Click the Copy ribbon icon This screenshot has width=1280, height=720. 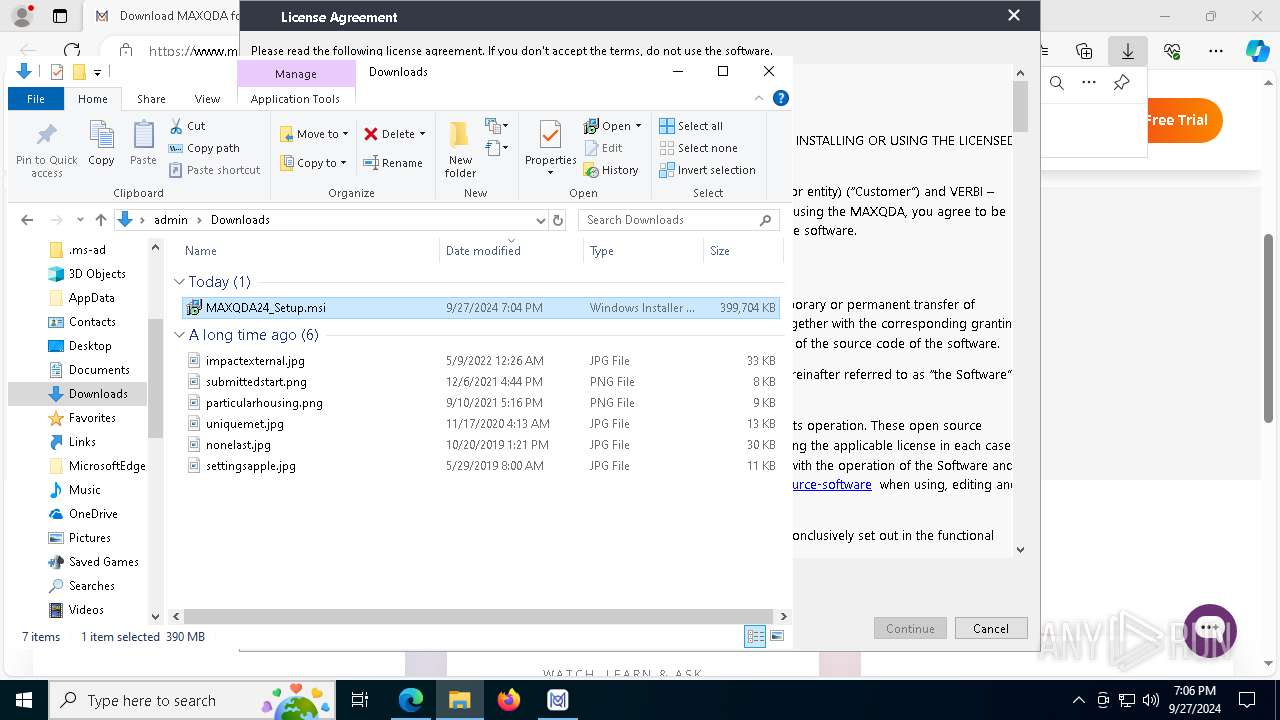pyautogui.click(x=101, y=143)
